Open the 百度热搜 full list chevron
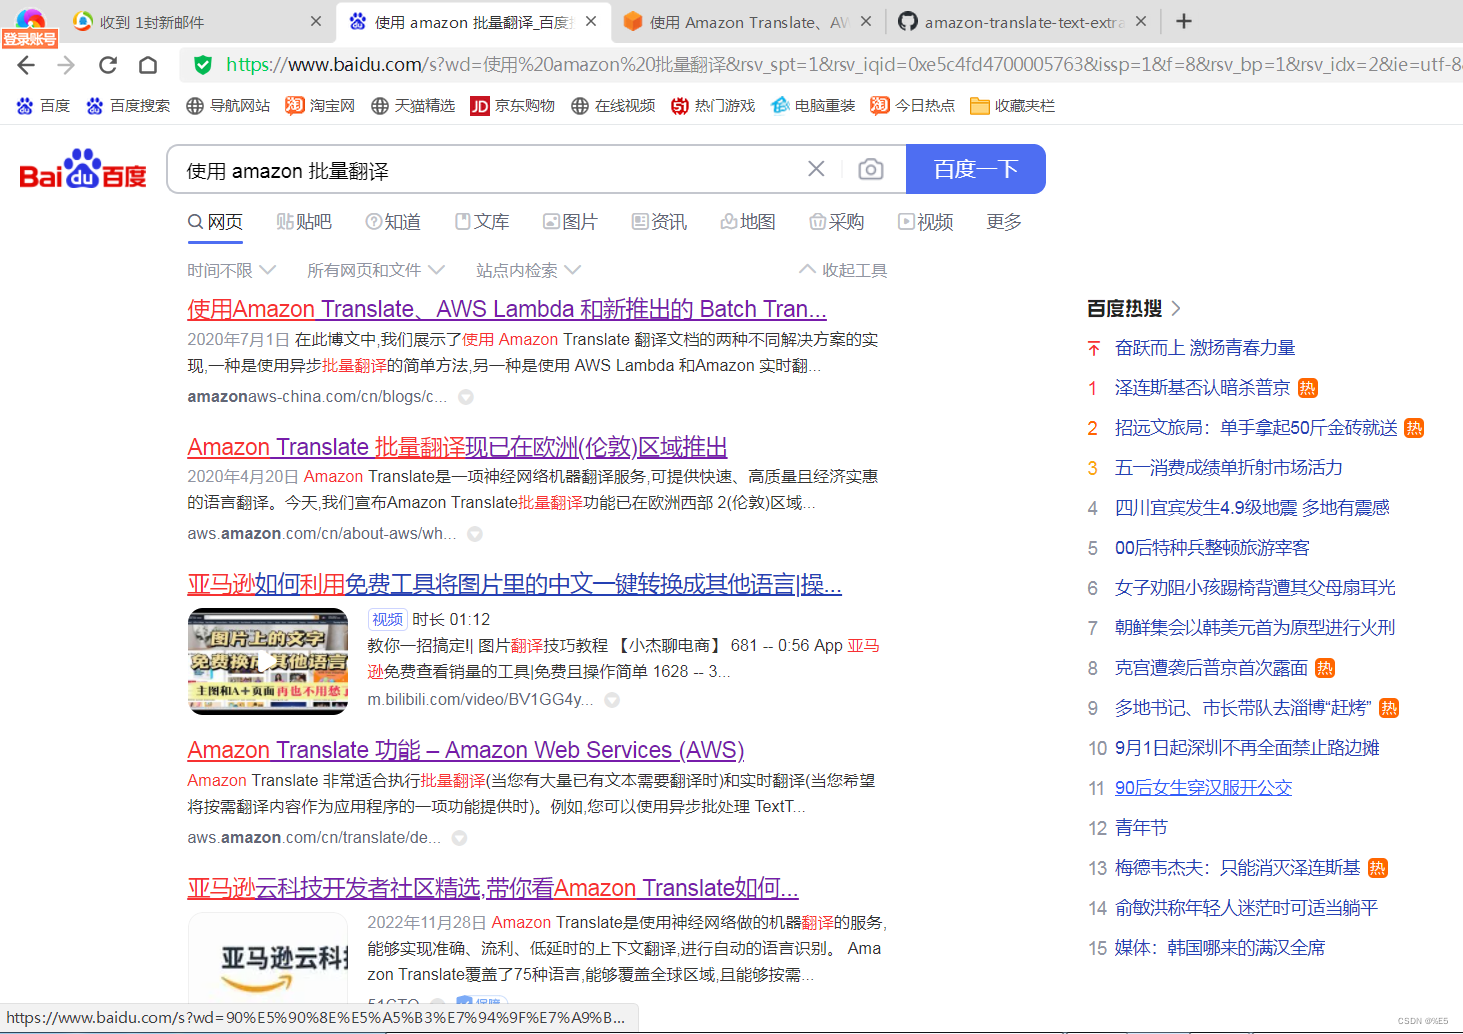 (x=1176, y=308)
